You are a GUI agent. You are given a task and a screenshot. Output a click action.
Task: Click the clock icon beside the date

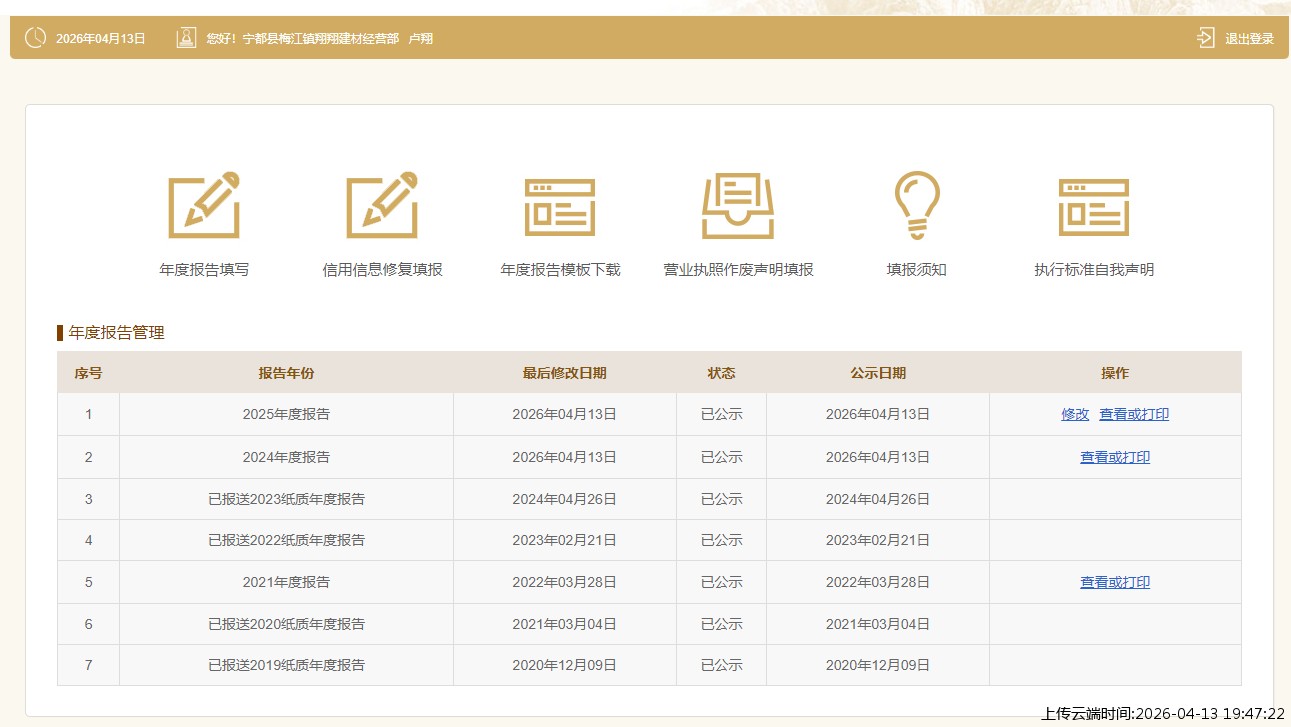[x=35, y=38]
